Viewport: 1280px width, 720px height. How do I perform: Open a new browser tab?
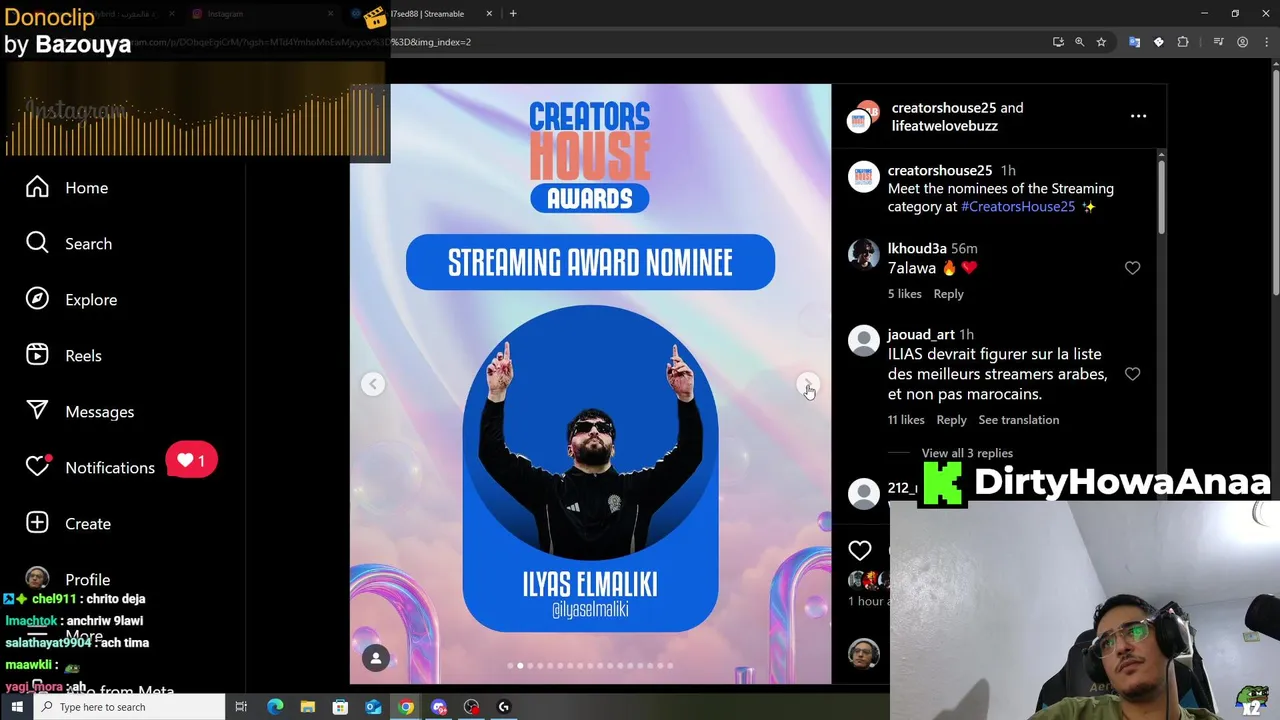(x=513, y=14)
